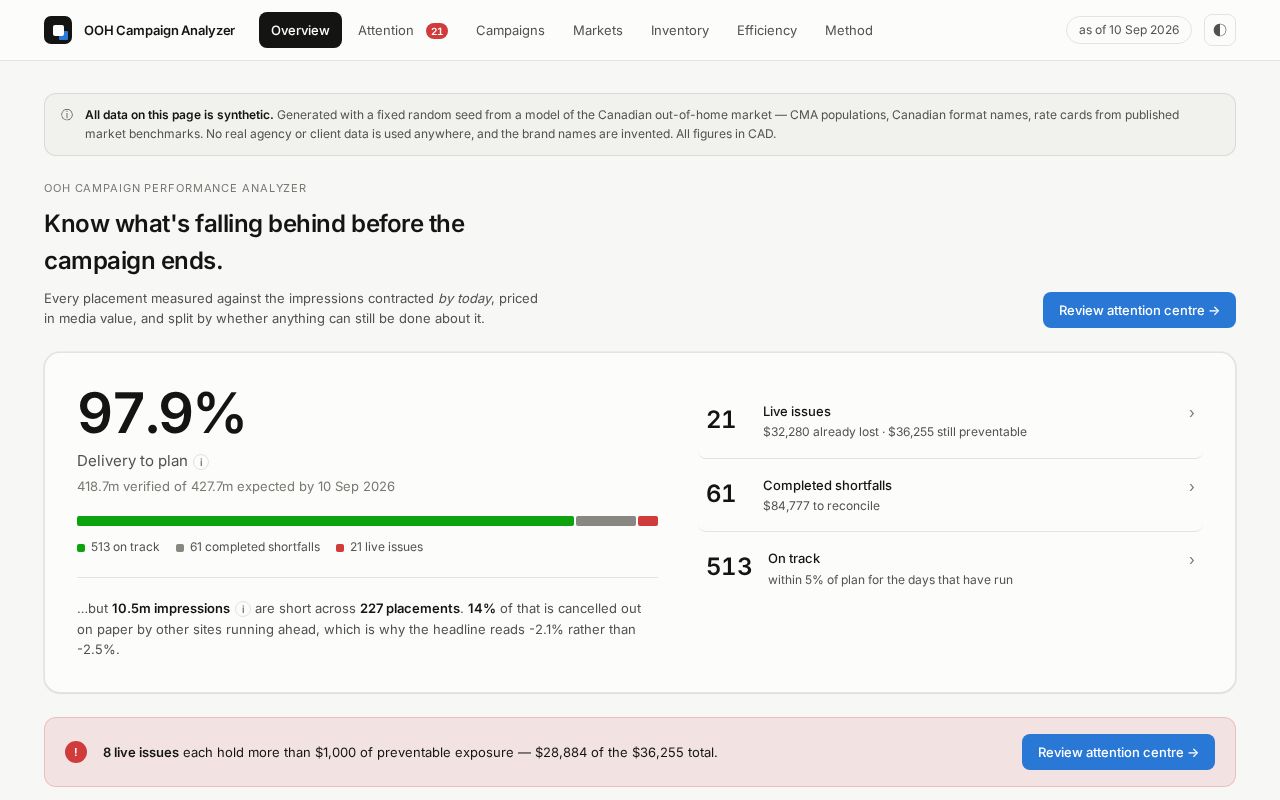1280x800 pixels.
Task: Click the red live-issues bar segment
Action: pos(648,521)
